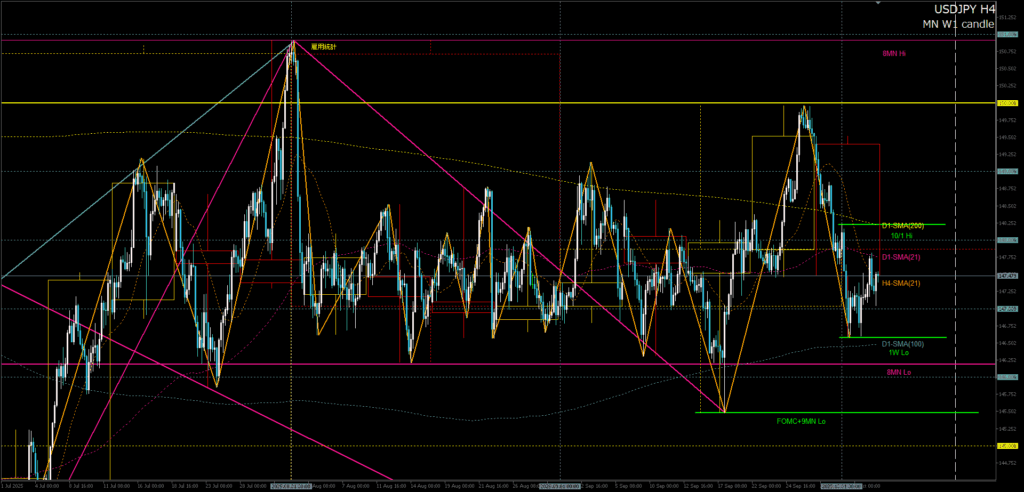Select the 8MN Hi text label
This screenshot has width=1024, height=492.
[894, 53]
